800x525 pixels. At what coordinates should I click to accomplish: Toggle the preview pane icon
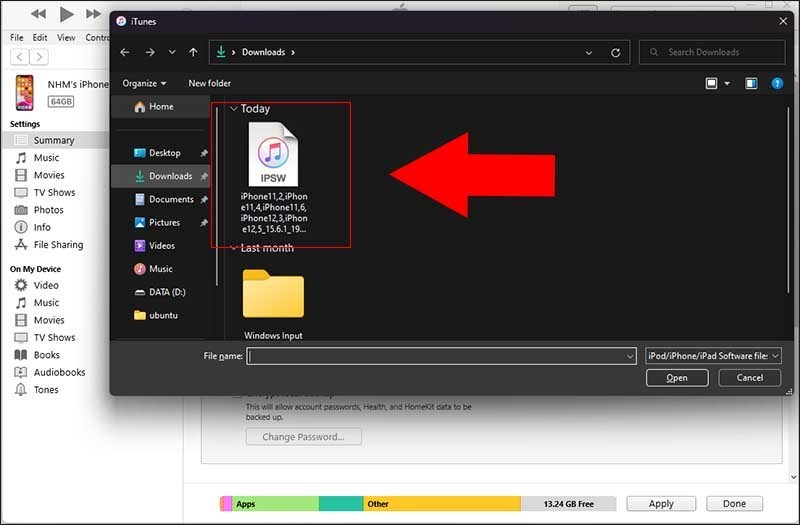(750, 83)
